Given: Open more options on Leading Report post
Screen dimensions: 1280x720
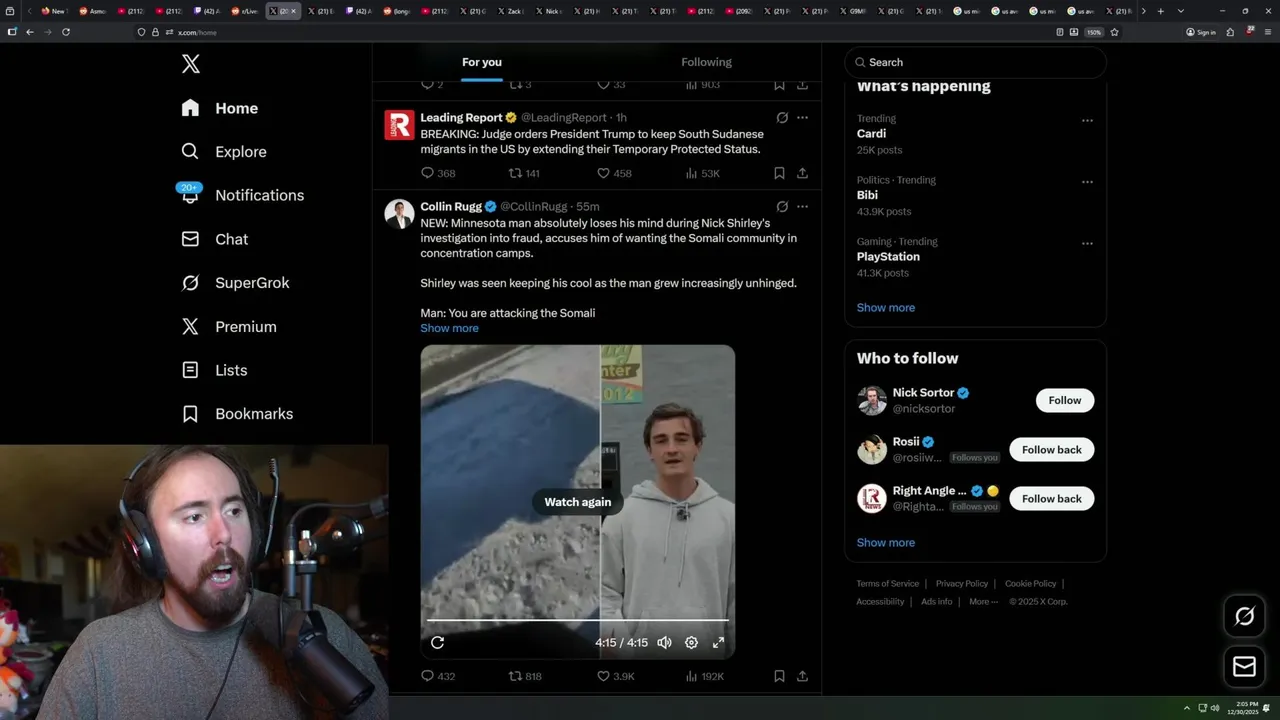Looking at the screenshot, I should coord(802,118).
